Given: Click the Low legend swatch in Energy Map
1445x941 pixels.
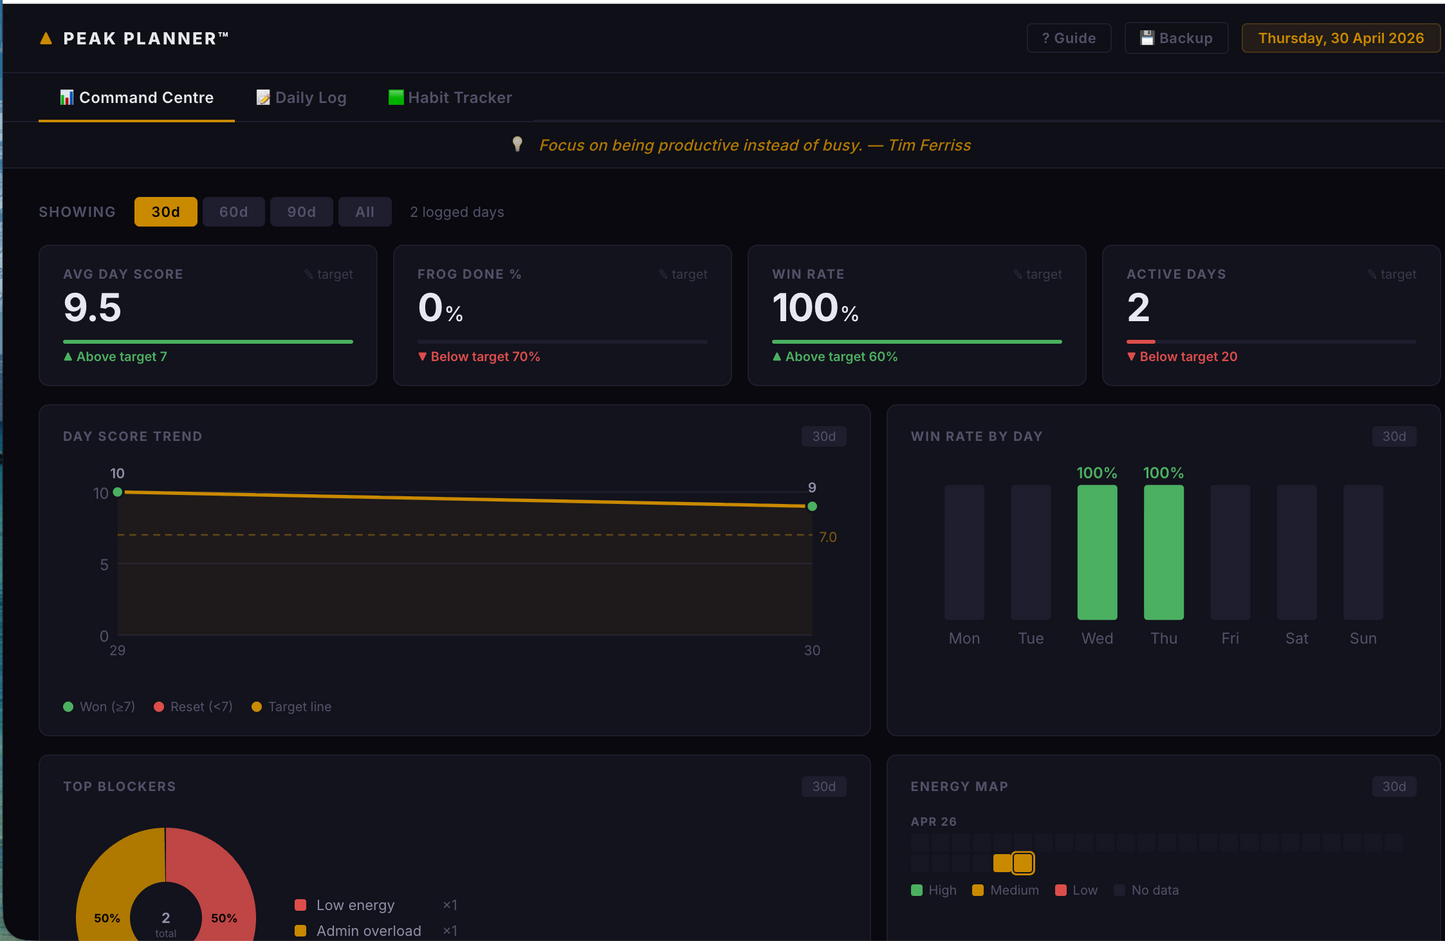Looking at the screenshot, I should [1061, 890].
